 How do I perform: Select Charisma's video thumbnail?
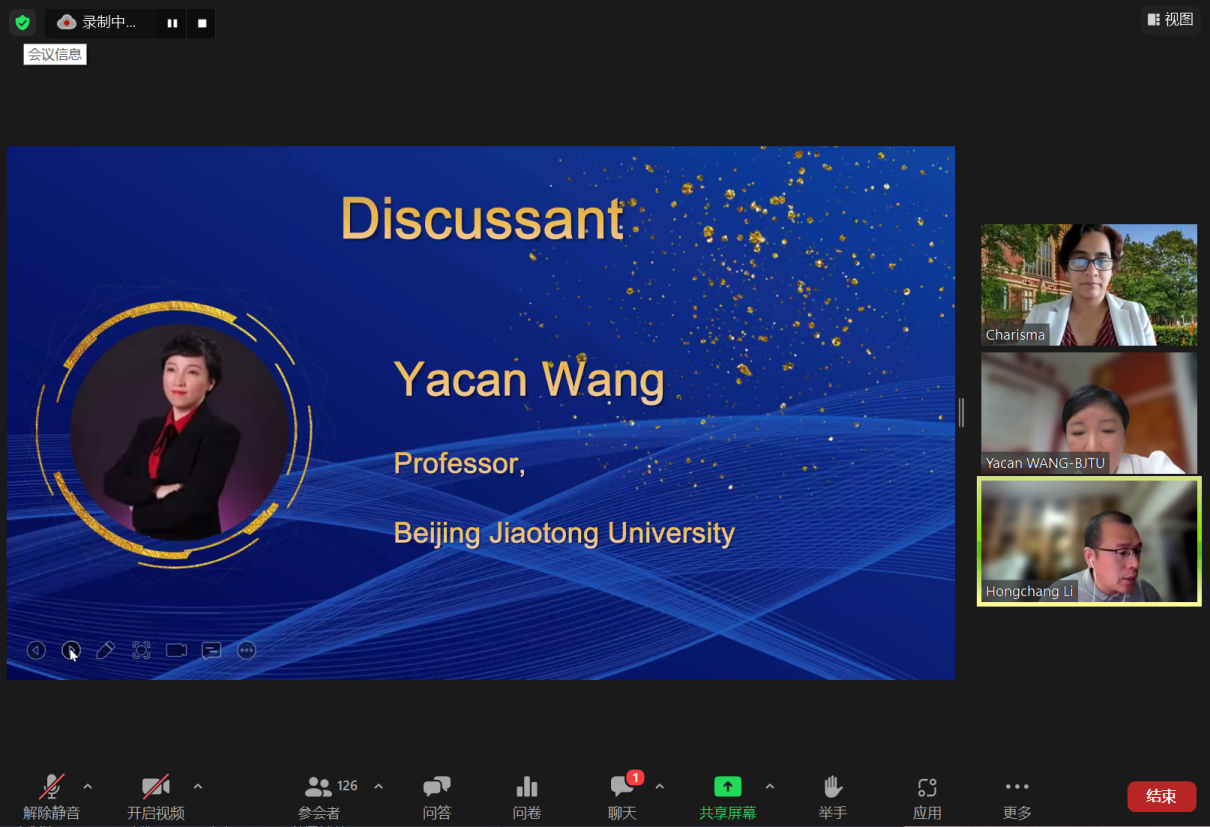click(1089, 285)
